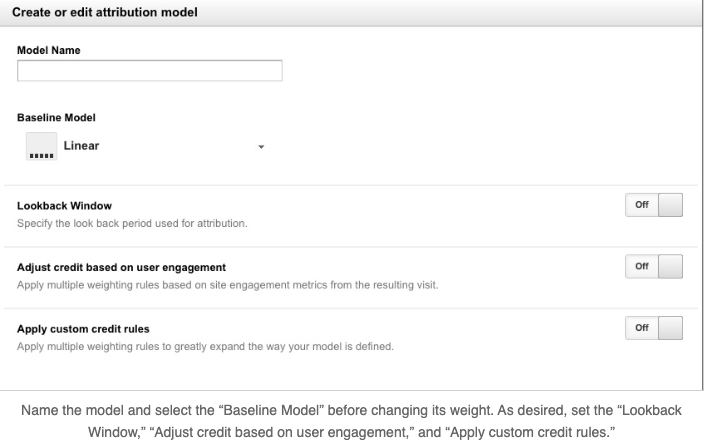Click the instruction caption below the dialog
Image resolution: width=705 pixels, height=444 pixels.
[351, 421]
